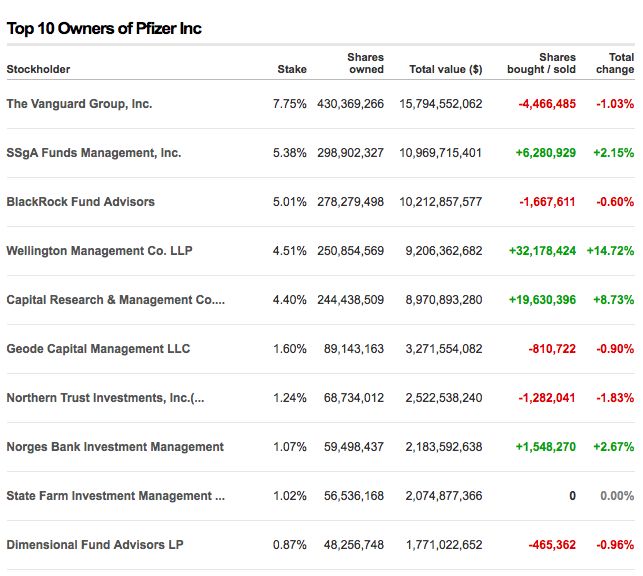Click the Stake column header

click(x=292, y=69)
